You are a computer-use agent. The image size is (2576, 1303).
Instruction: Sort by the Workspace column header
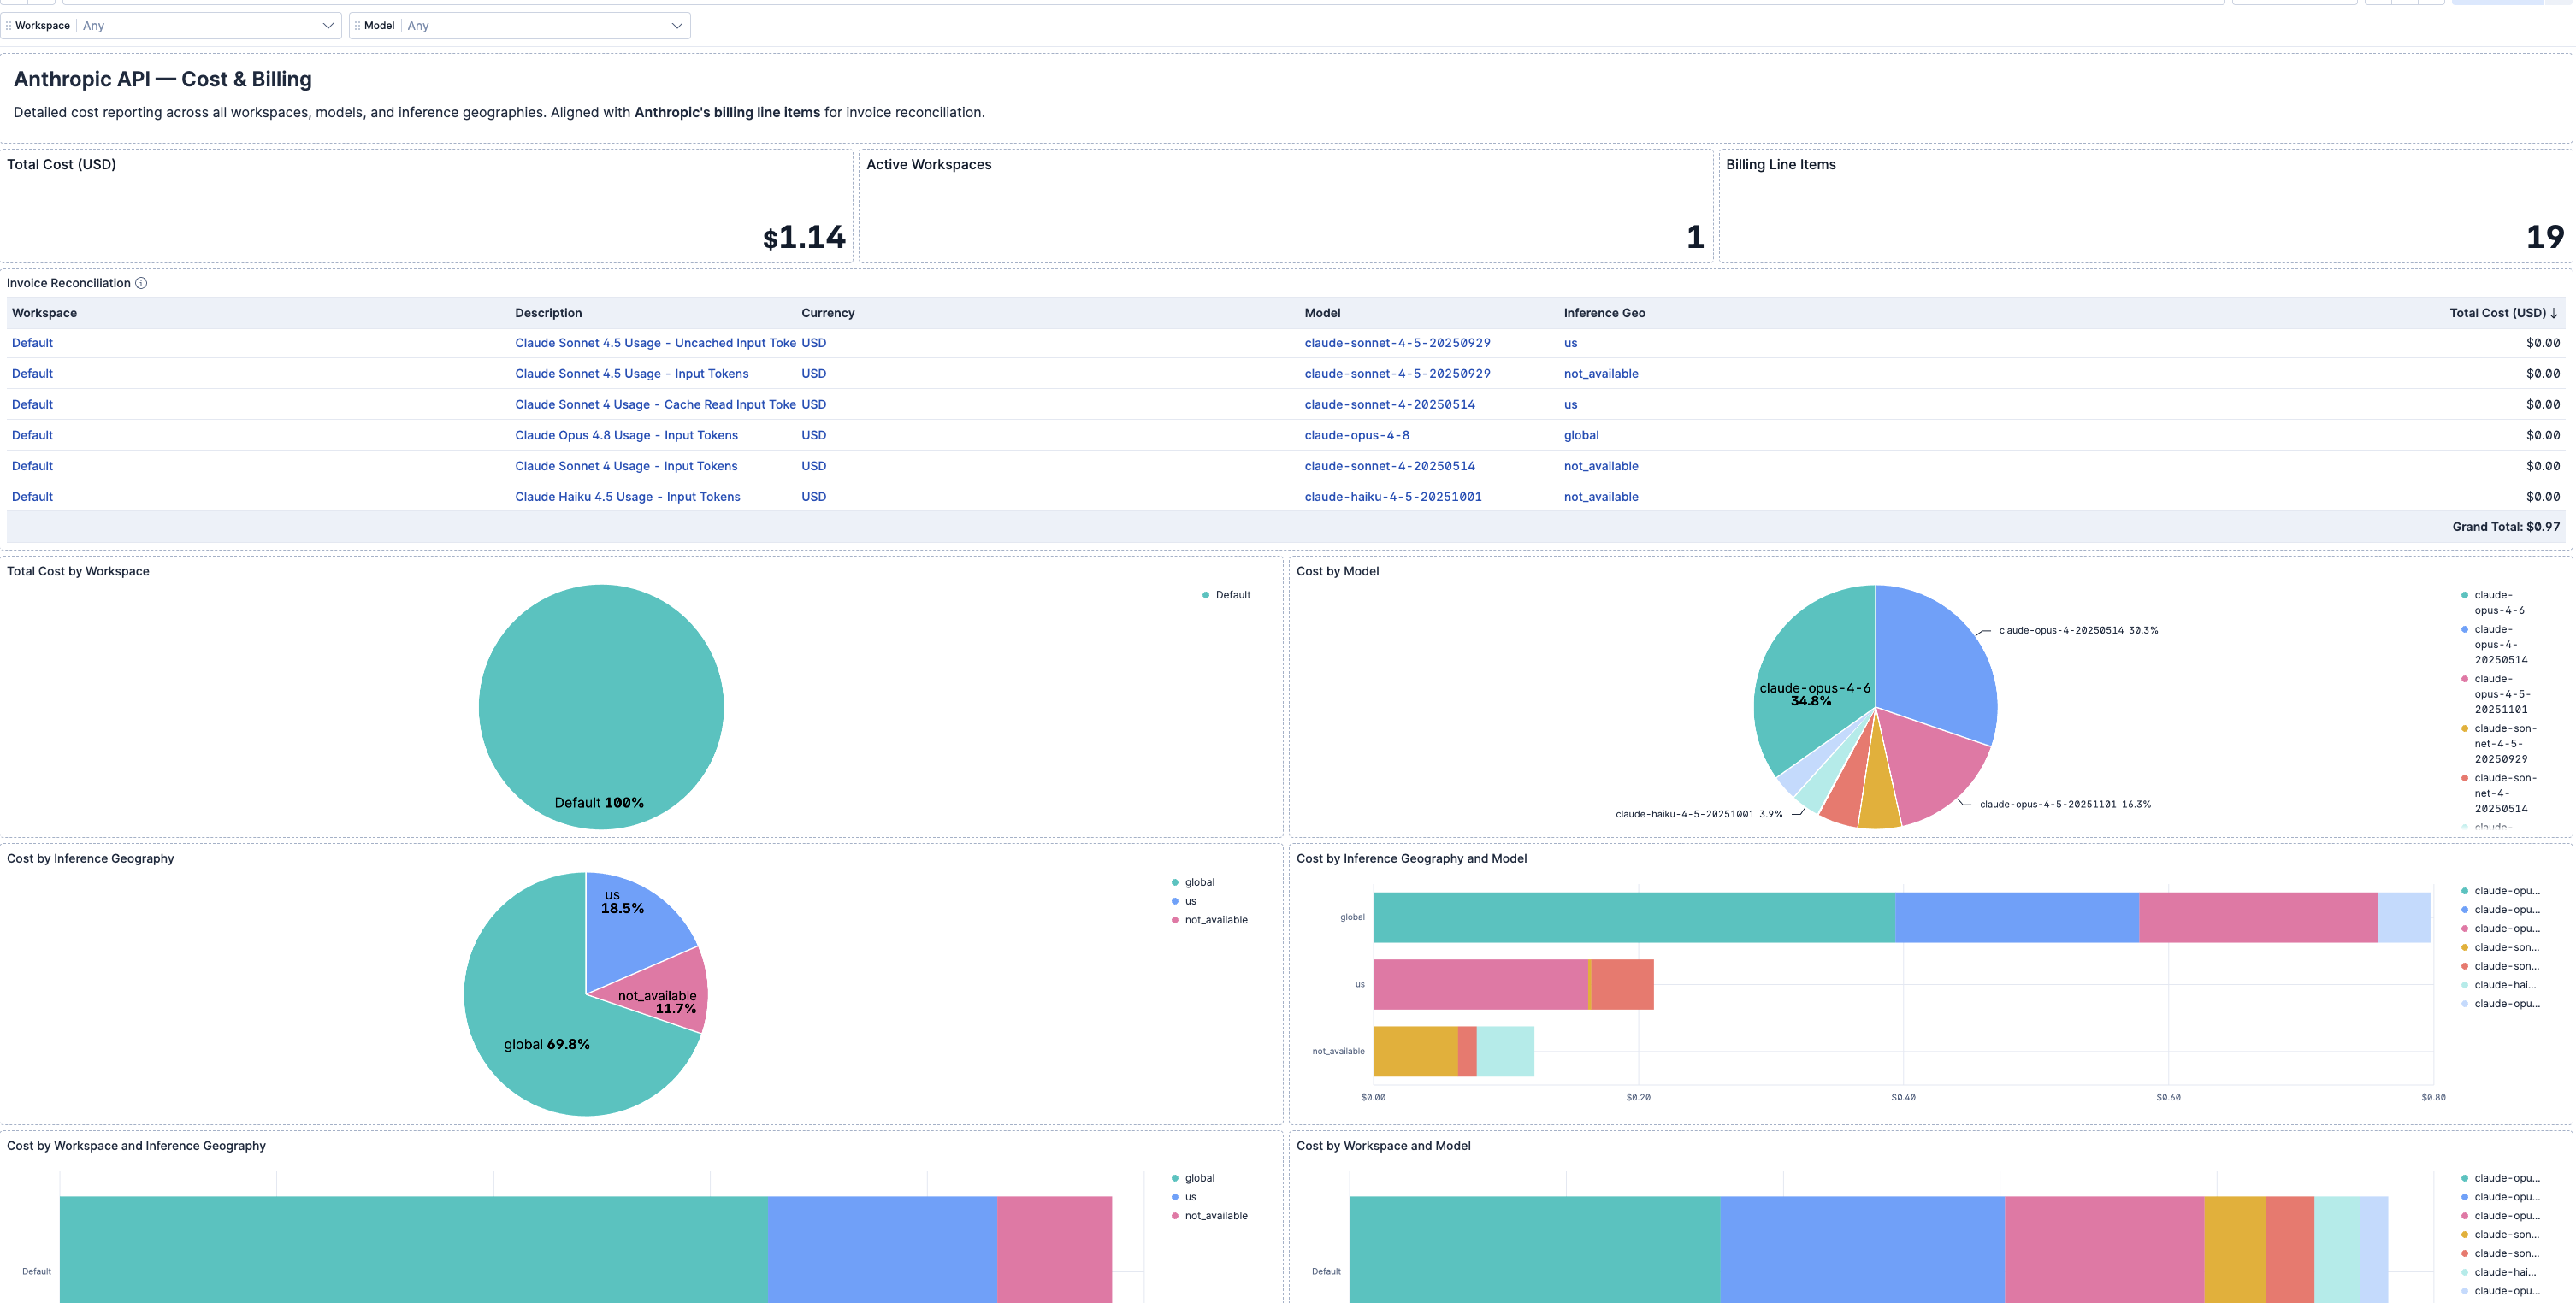[44, 313]
